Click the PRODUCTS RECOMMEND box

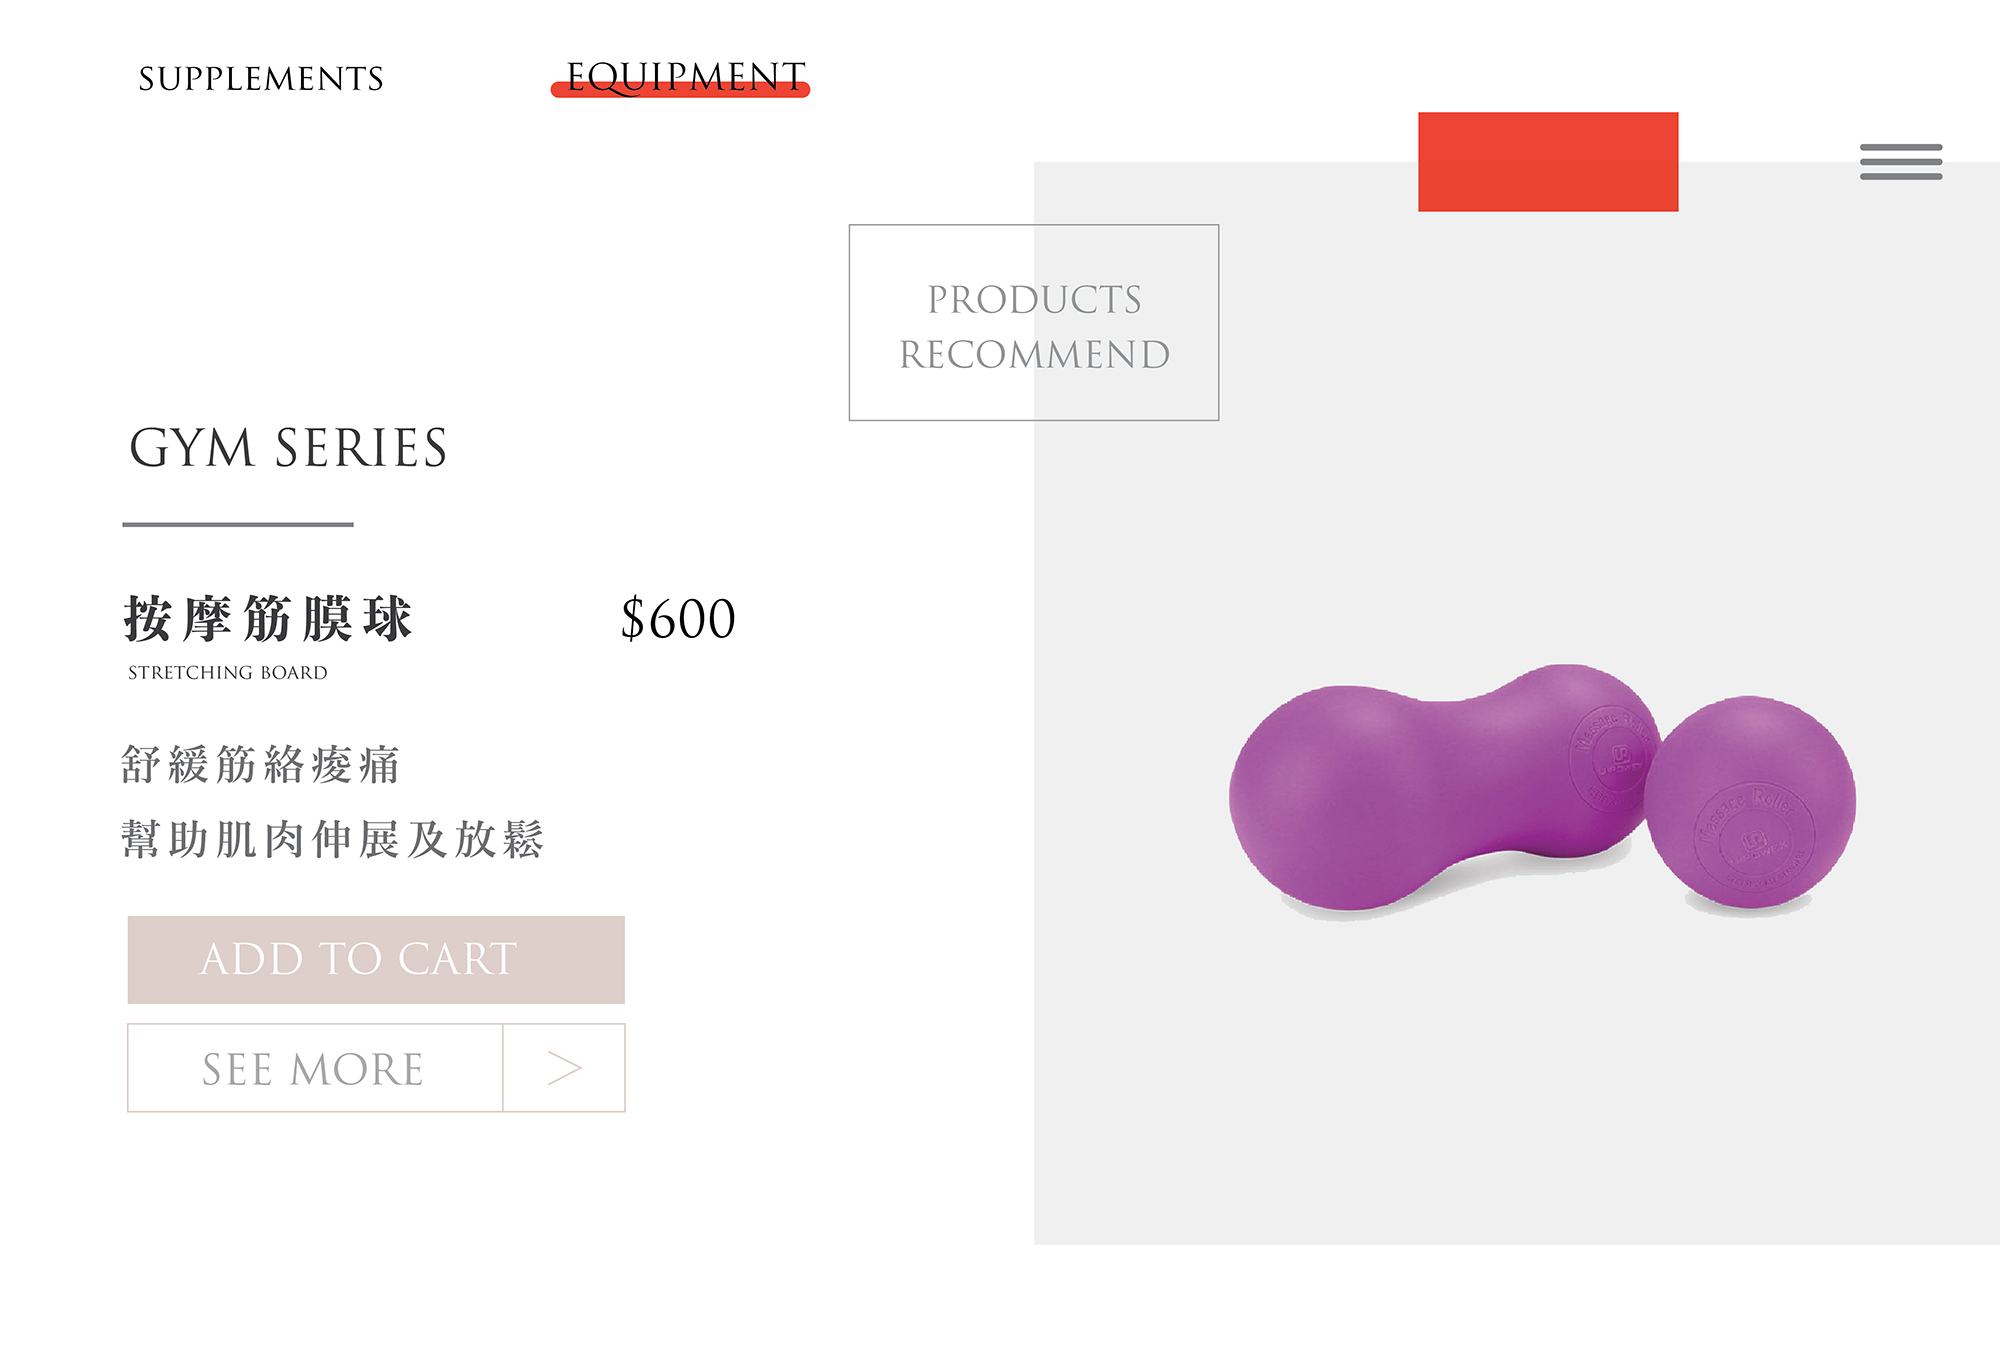[1034, 322]
